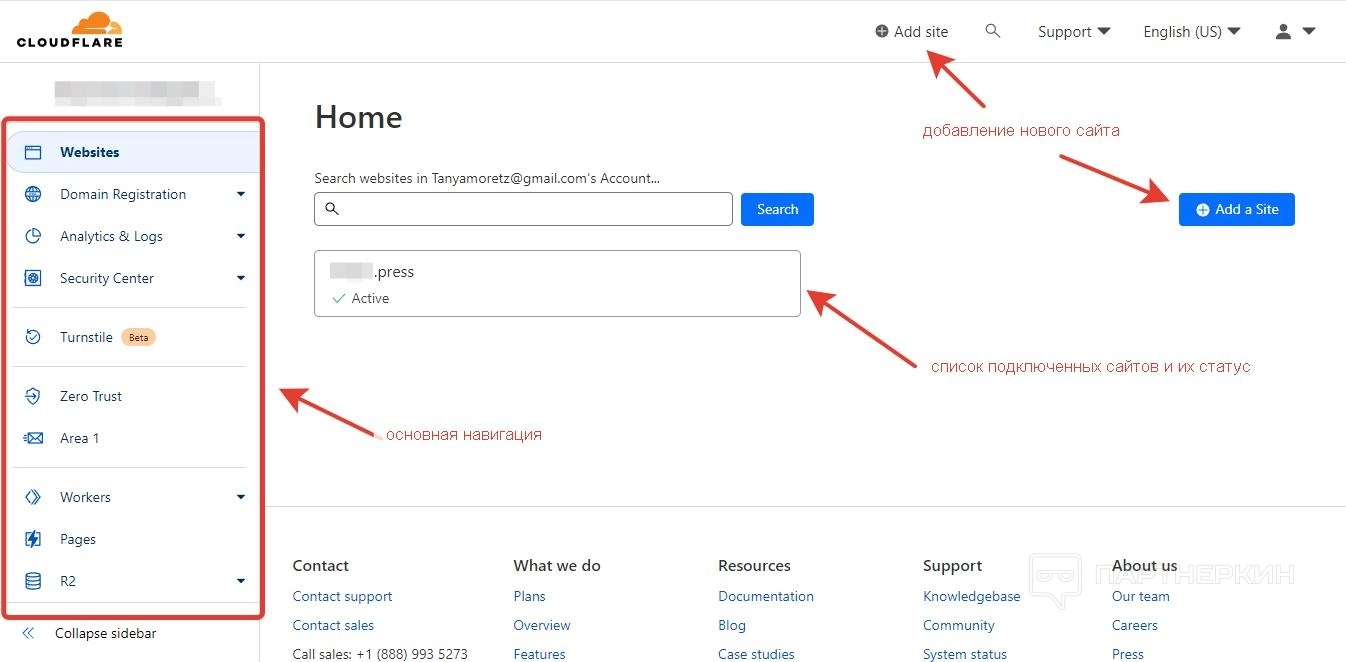Viewport: 1346px width, 662px height.
Task: Open Pages from the sidebar
Action: 77,539
